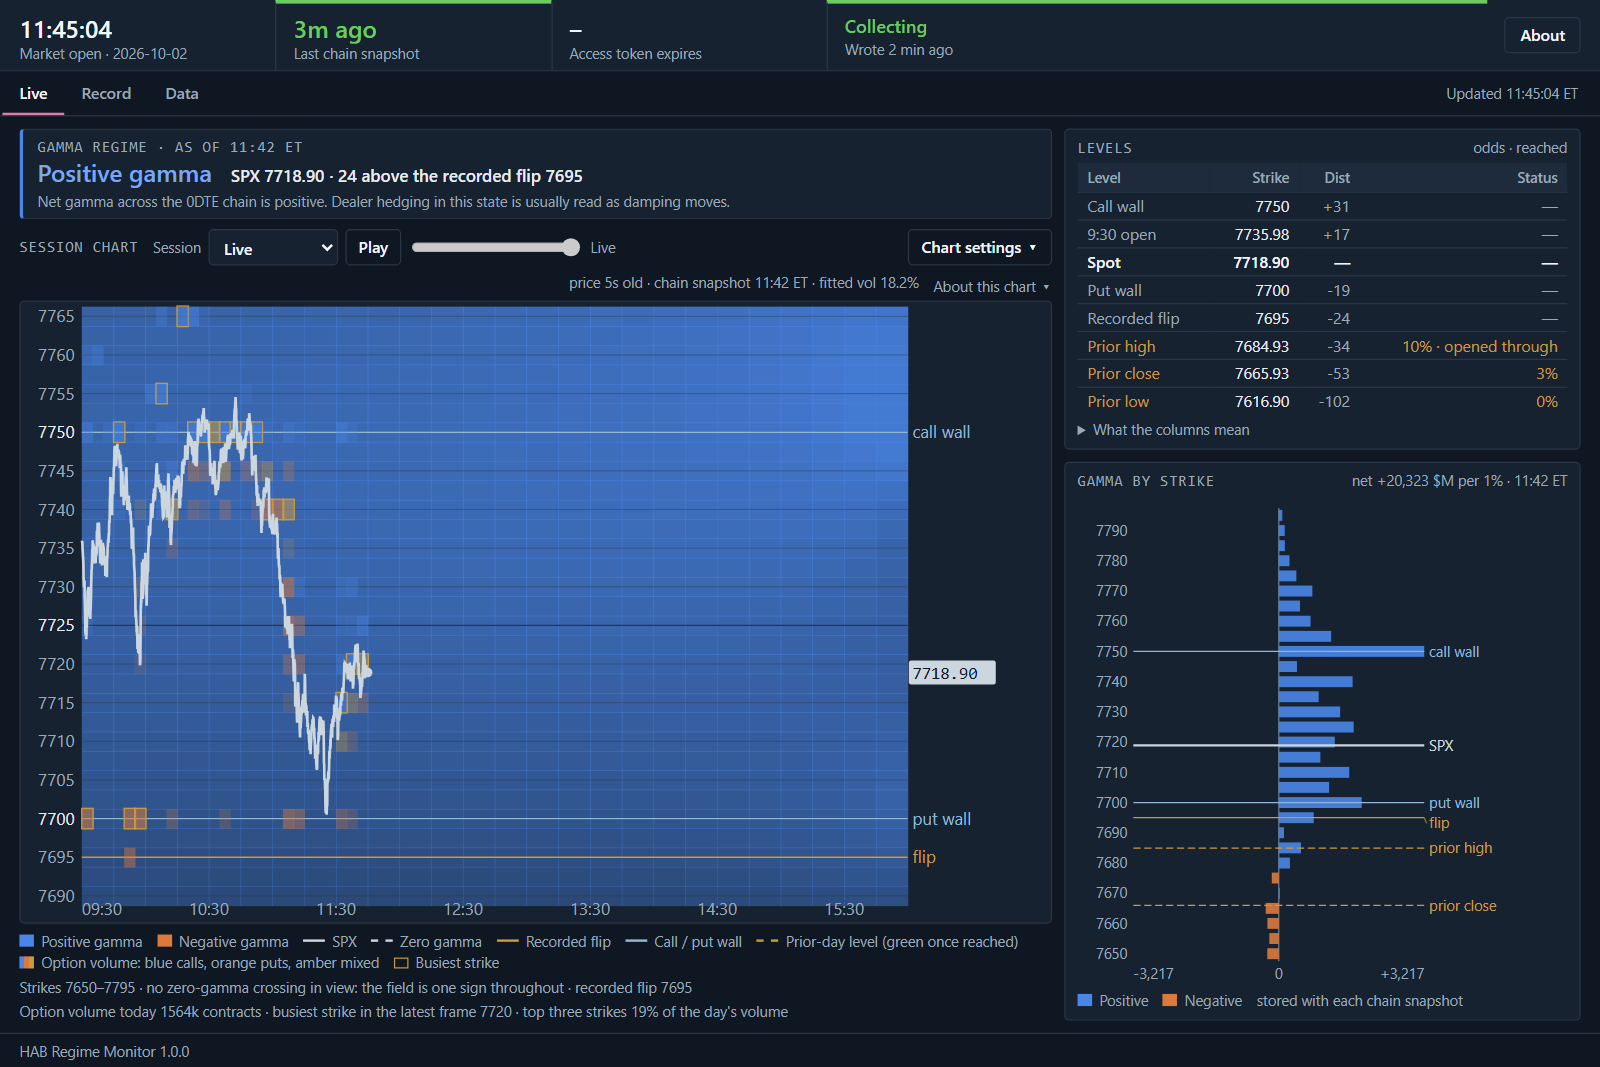
Task: Click the Access token expires label
Action: (x=635, y=54)
